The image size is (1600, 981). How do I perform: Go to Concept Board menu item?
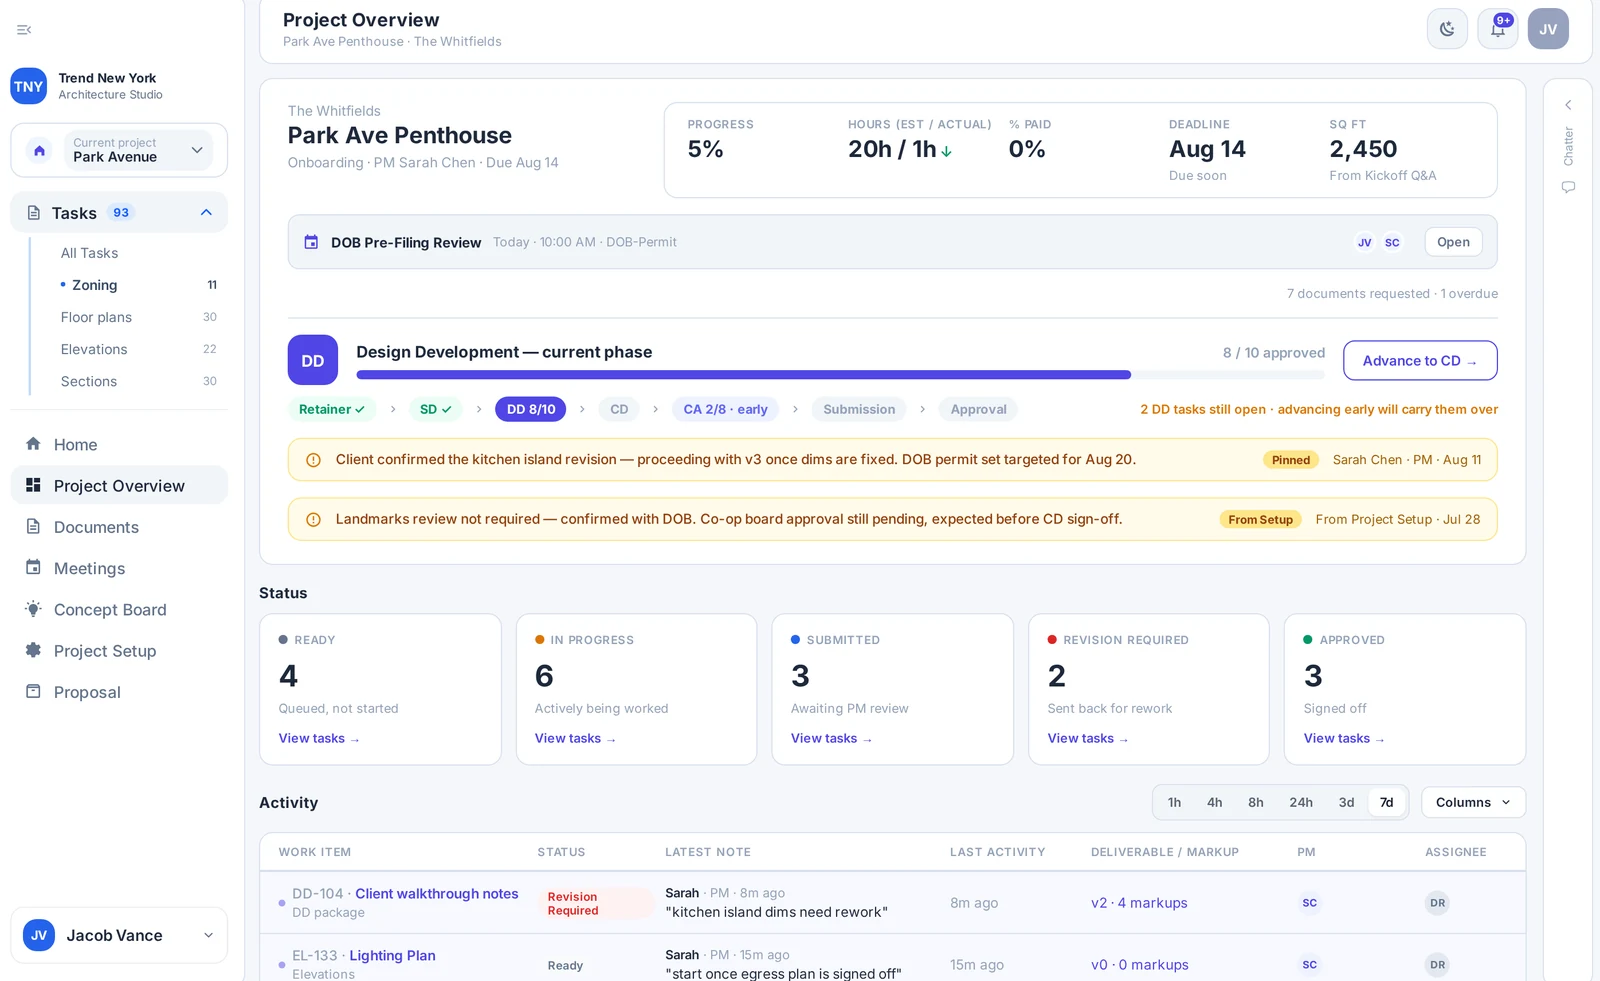tap(119, 609)
